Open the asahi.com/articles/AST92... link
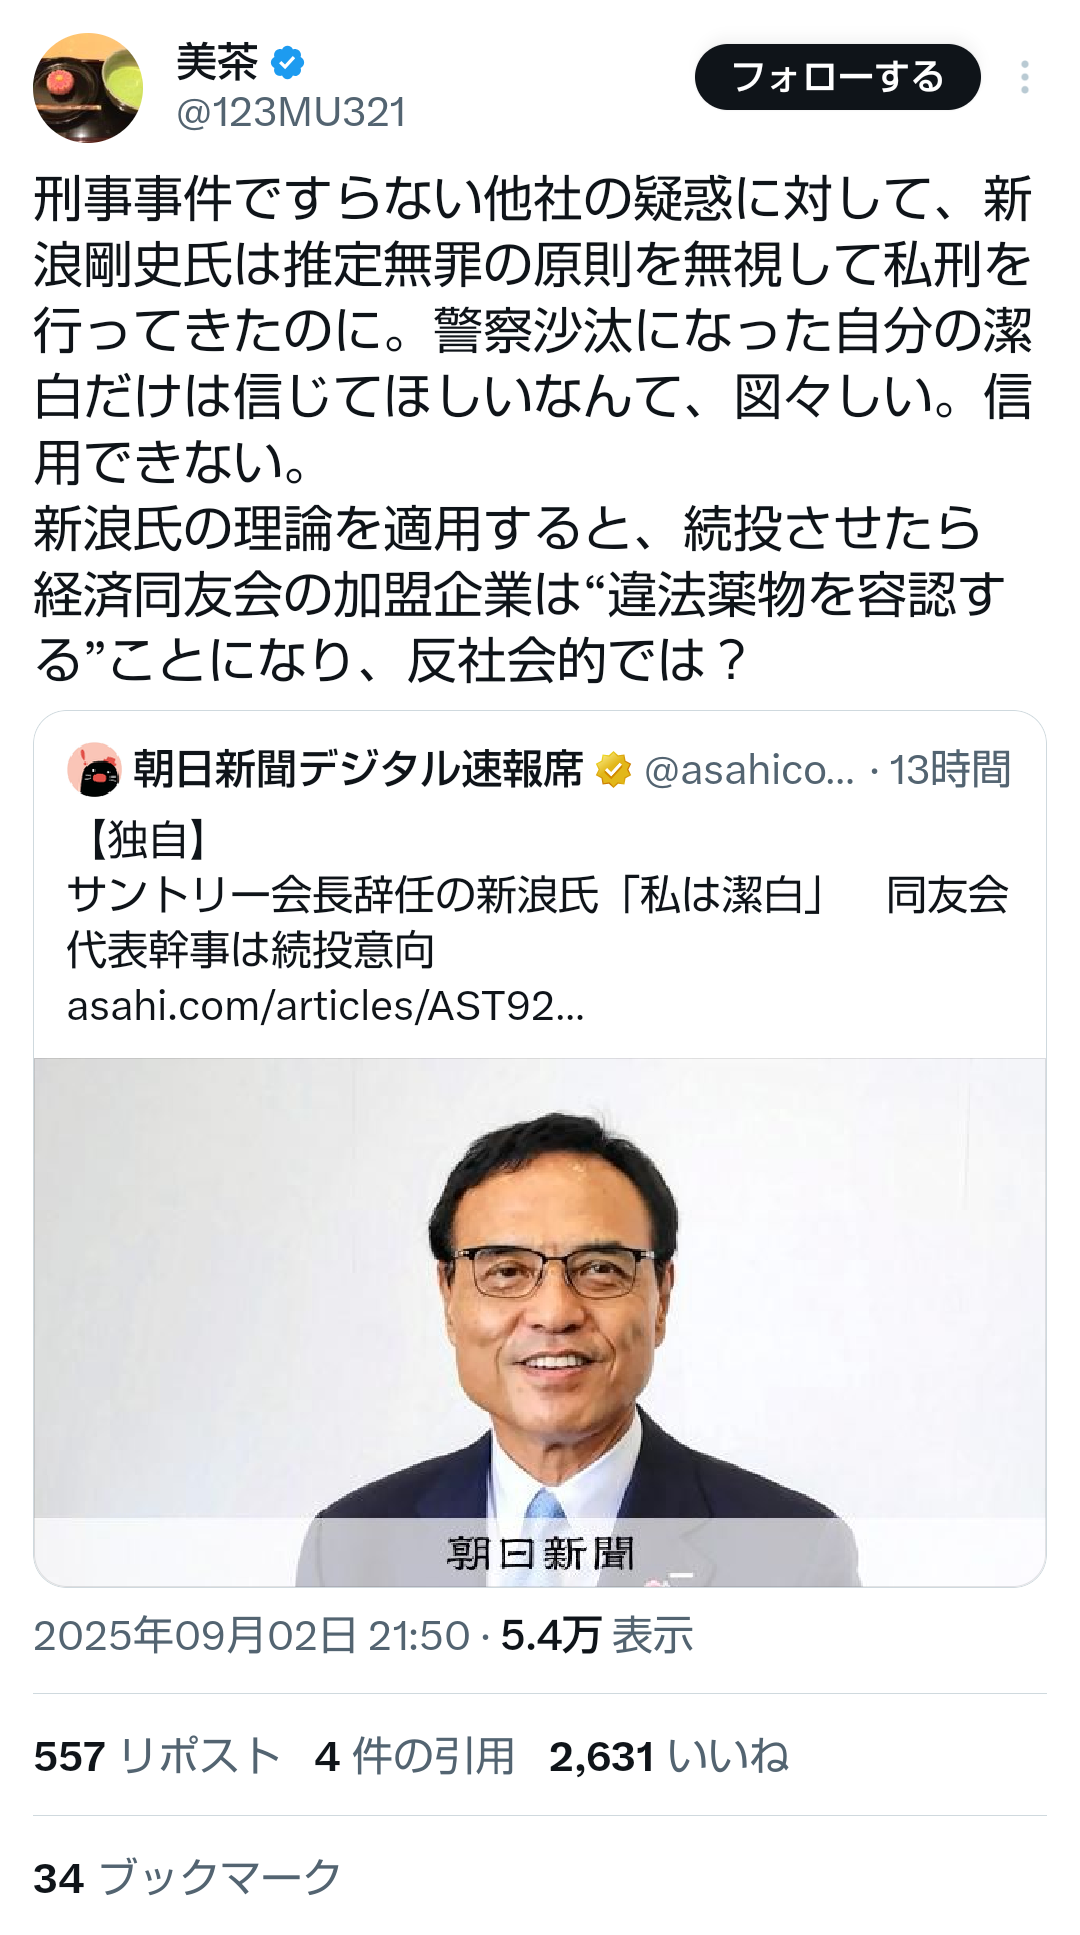Image resolution: width=1080 pixels, height=1935 pixels. 326,1006
